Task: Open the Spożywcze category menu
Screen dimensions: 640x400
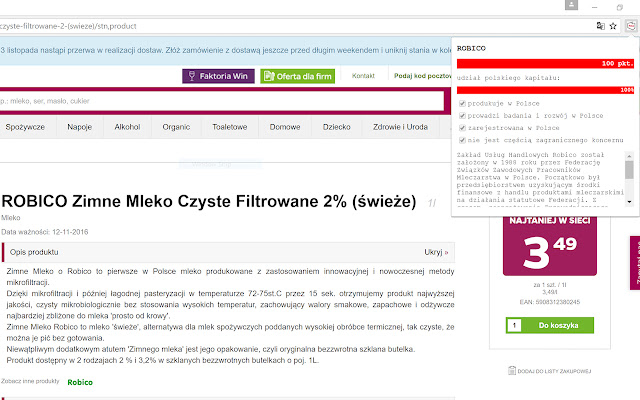Action: [x=25, y=127]
